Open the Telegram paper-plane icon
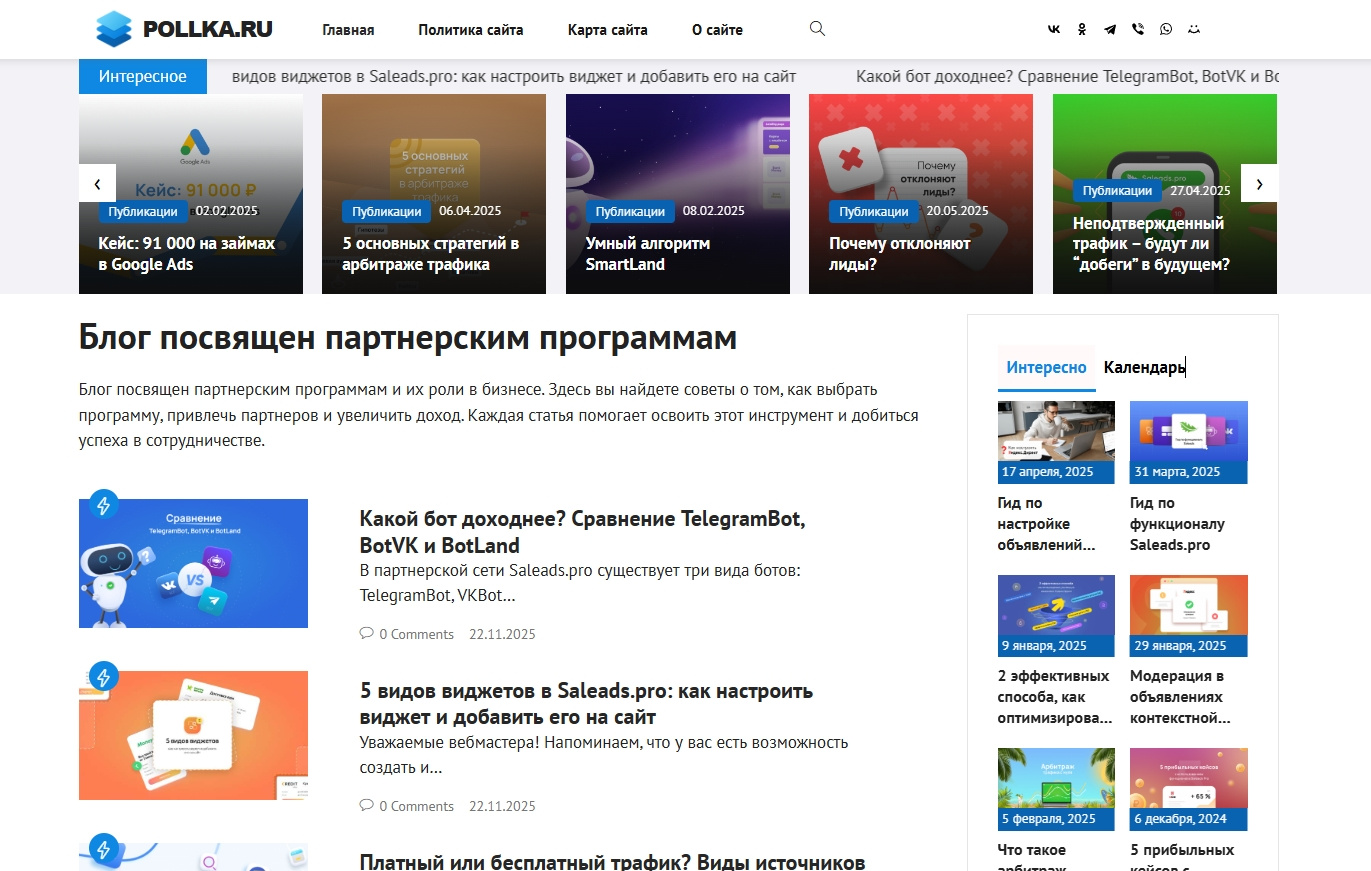1371x871 pixels. click(1110, 30)
